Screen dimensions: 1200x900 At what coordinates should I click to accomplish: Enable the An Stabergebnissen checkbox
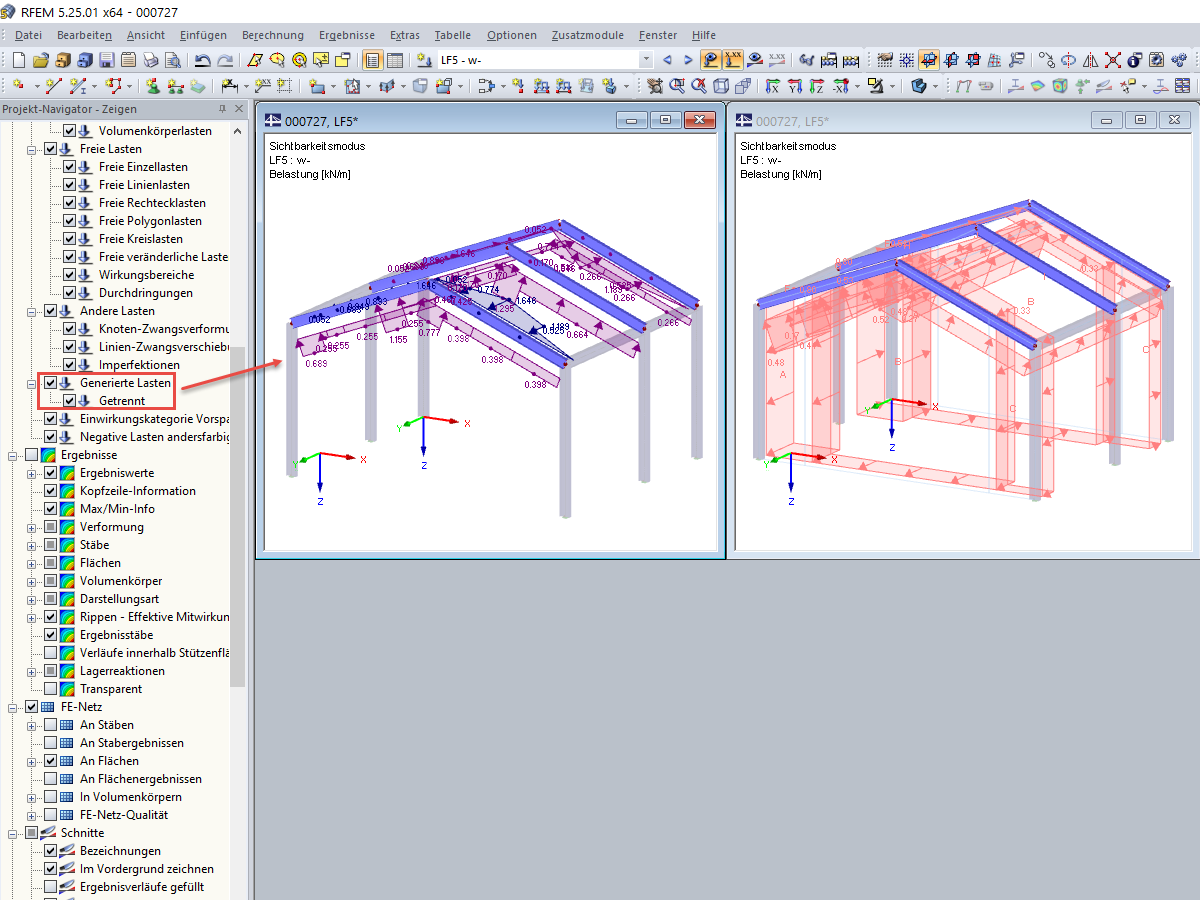(x=51, y=743)
